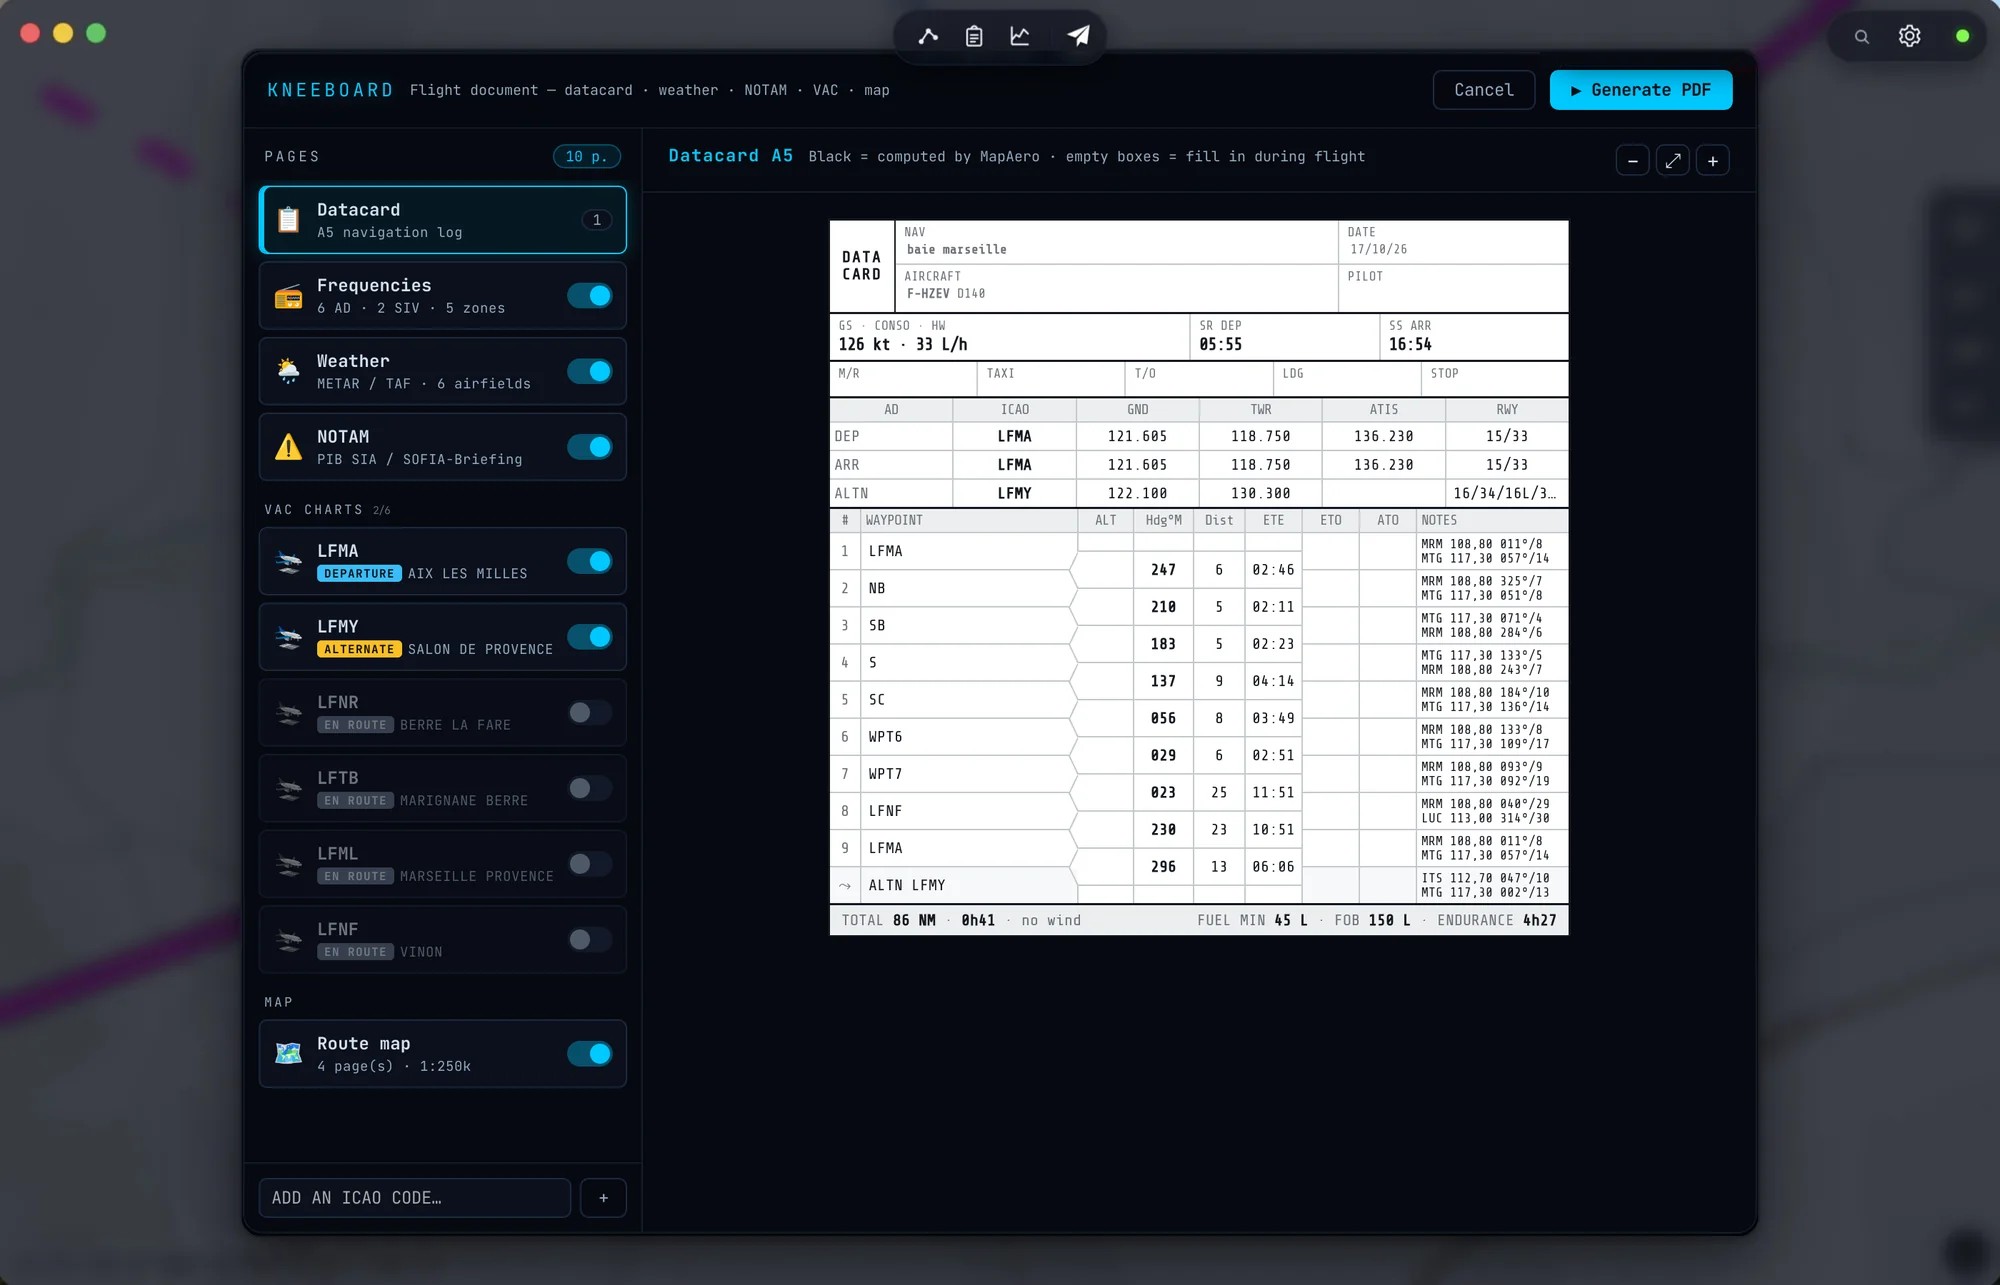Click the NOTAM warning triangle icon

click(x=288, y=447)
